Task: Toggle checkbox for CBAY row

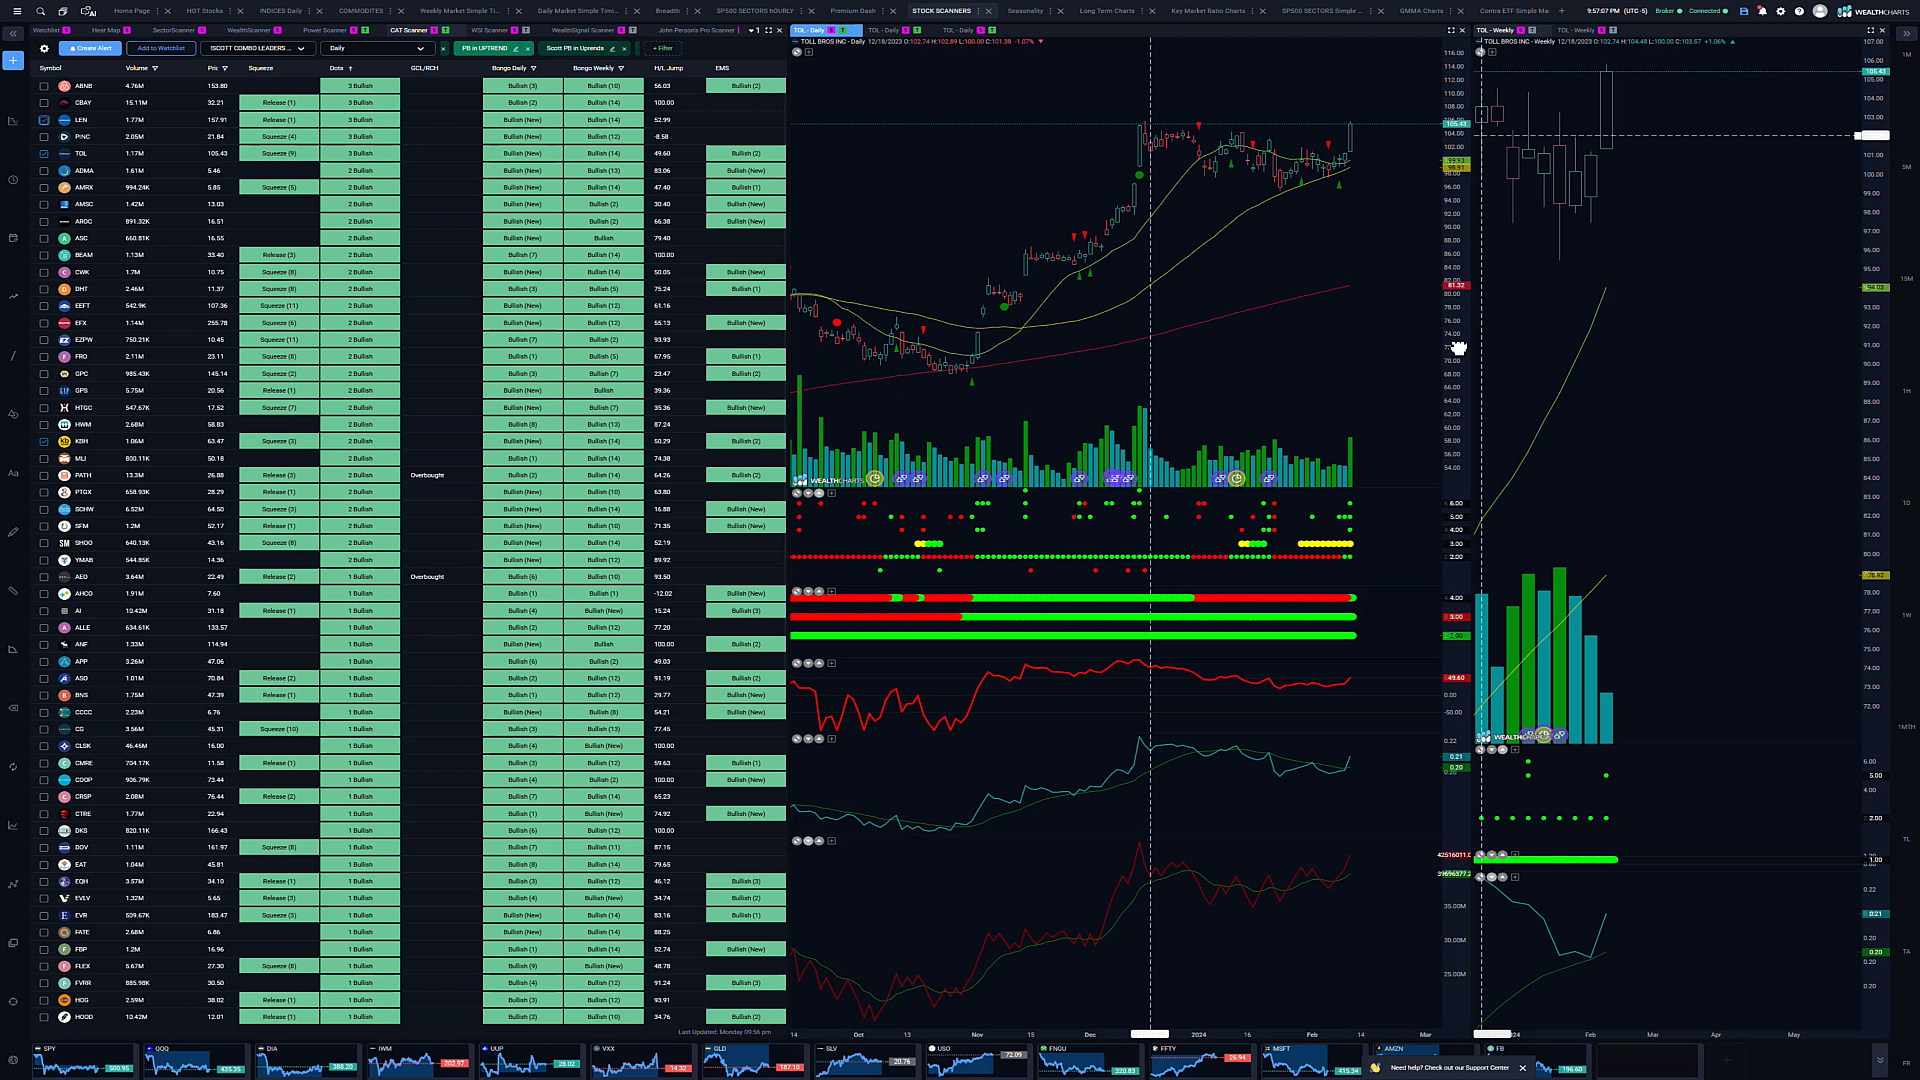Action: (x=44, y=103)
